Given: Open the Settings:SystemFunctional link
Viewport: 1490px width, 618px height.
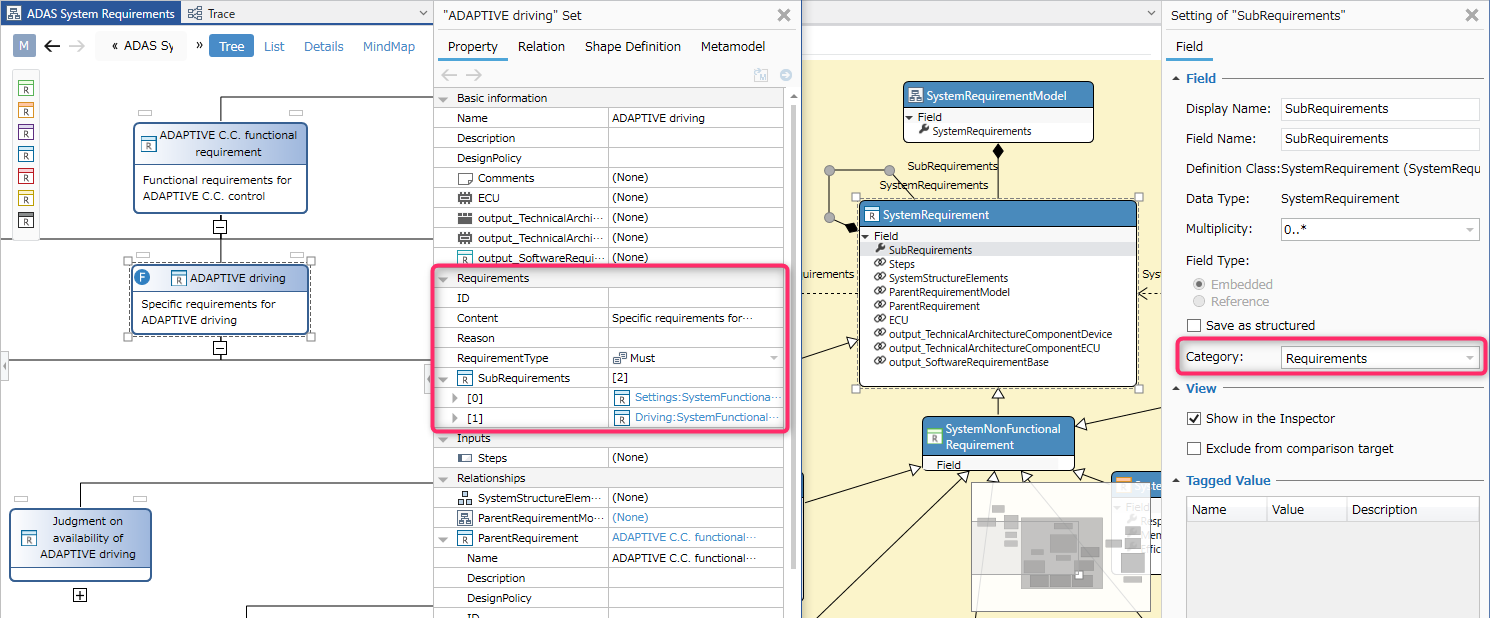Looking at the screenshot, I should point(706,398).
